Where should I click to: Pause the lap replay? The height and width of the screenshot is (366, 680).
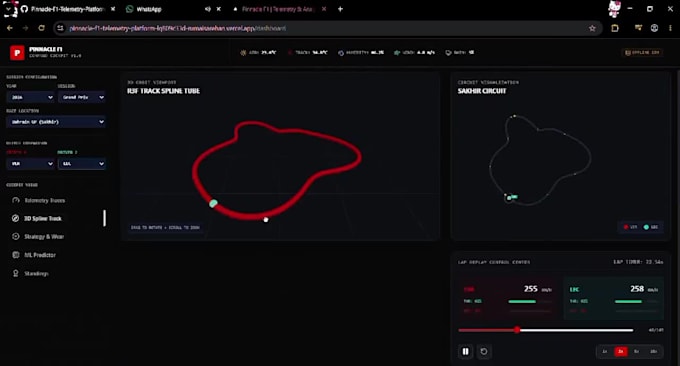pyautogui.click(x=465, y=351)
